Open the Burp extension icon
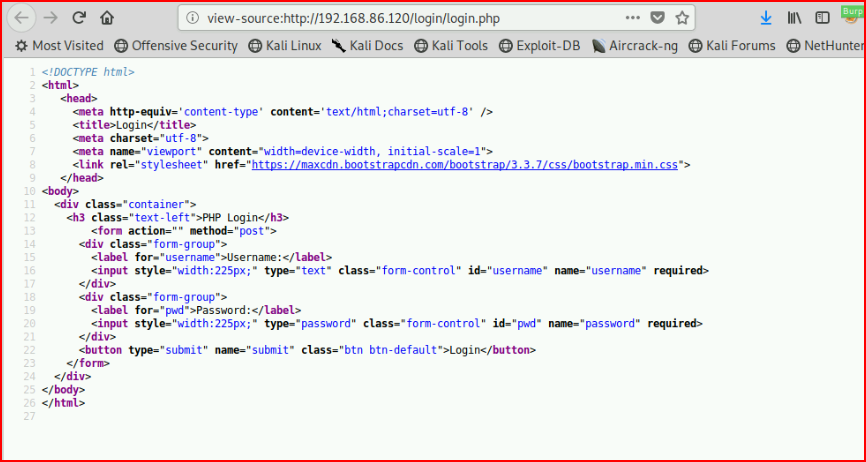The width and height of the screenshot is (866, 462). click(x=853, y=15)
